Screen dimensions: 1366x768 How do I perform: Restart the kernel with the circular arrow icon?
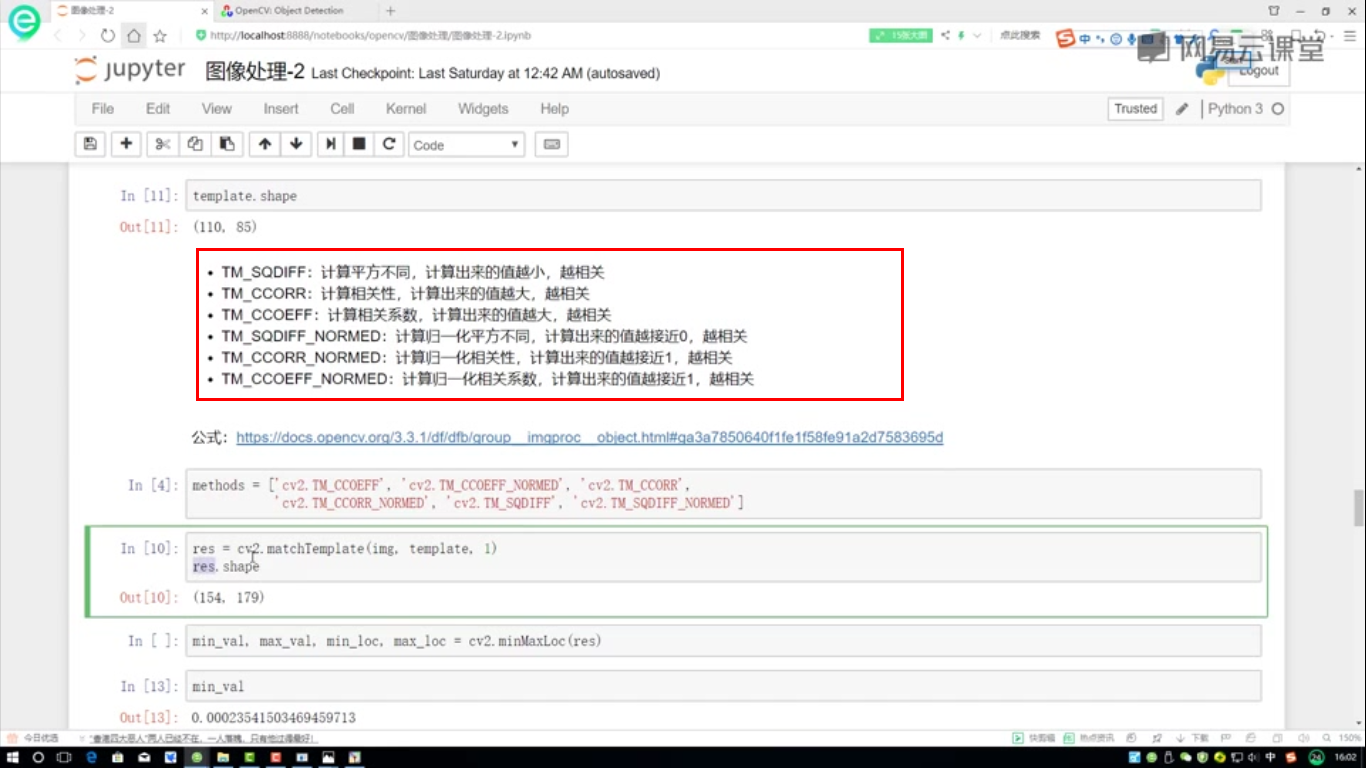click(x=389, y=144)
